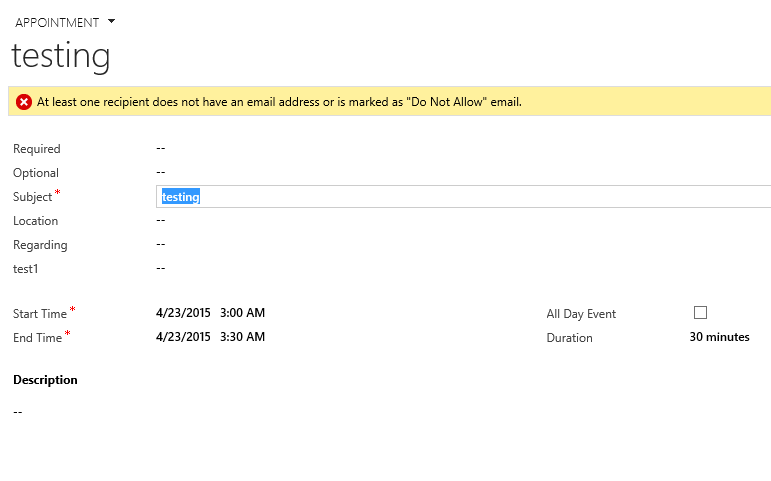This screenshot has width=771, height=481.
Task: Click the Subject input field containing testing
Action: pos(463,197)
